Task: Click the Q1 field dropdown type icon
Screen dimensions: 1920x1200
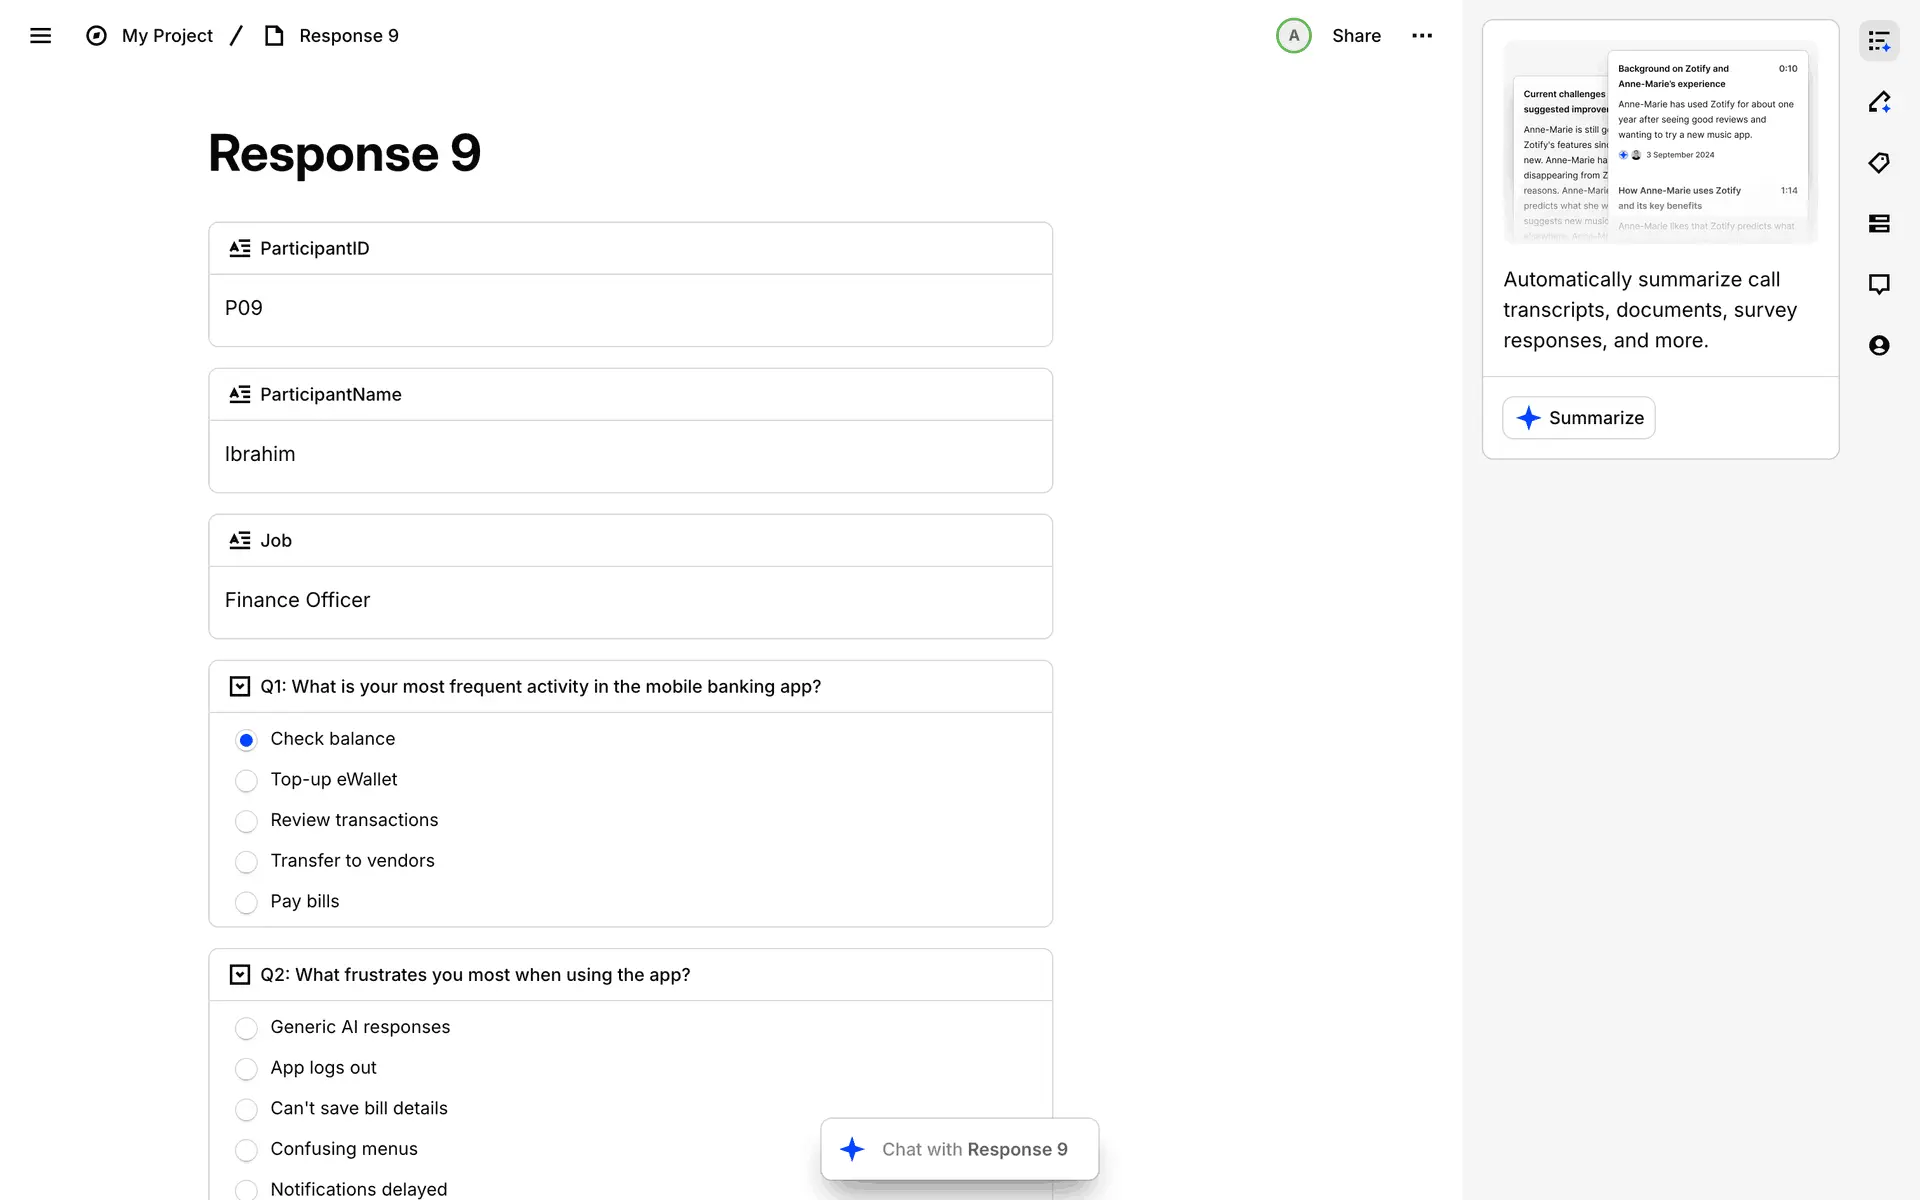Action: (240, 687)
